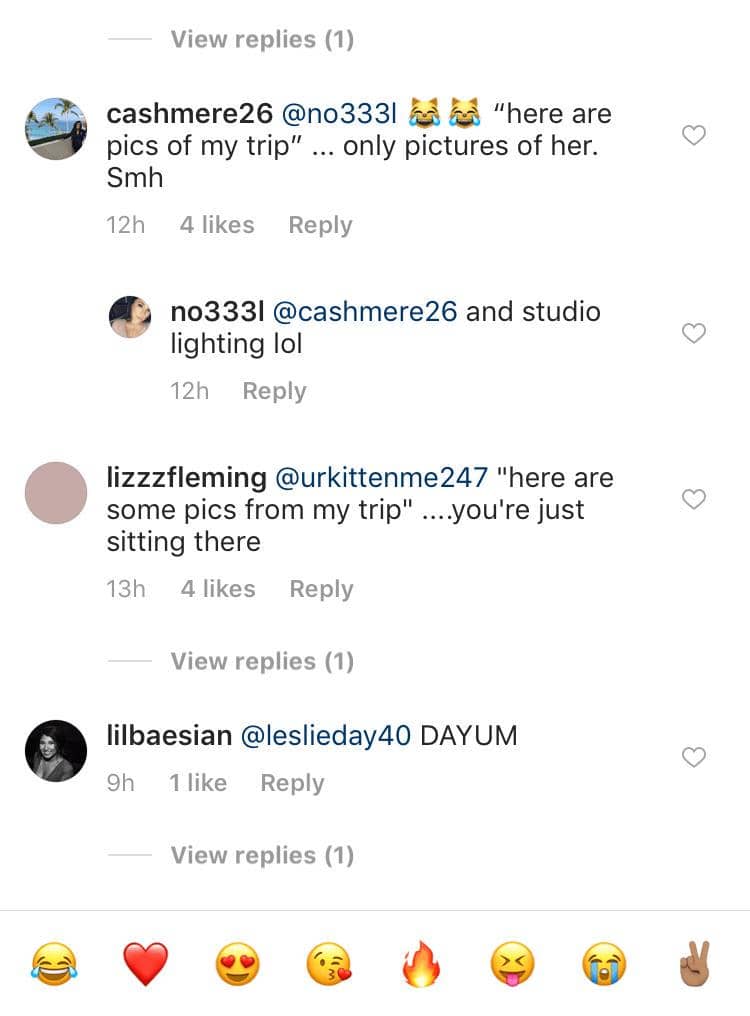Like the lizzzfleming comment with heart
The width and height of the screenshot is (750, 1016).
click(694, 499)
